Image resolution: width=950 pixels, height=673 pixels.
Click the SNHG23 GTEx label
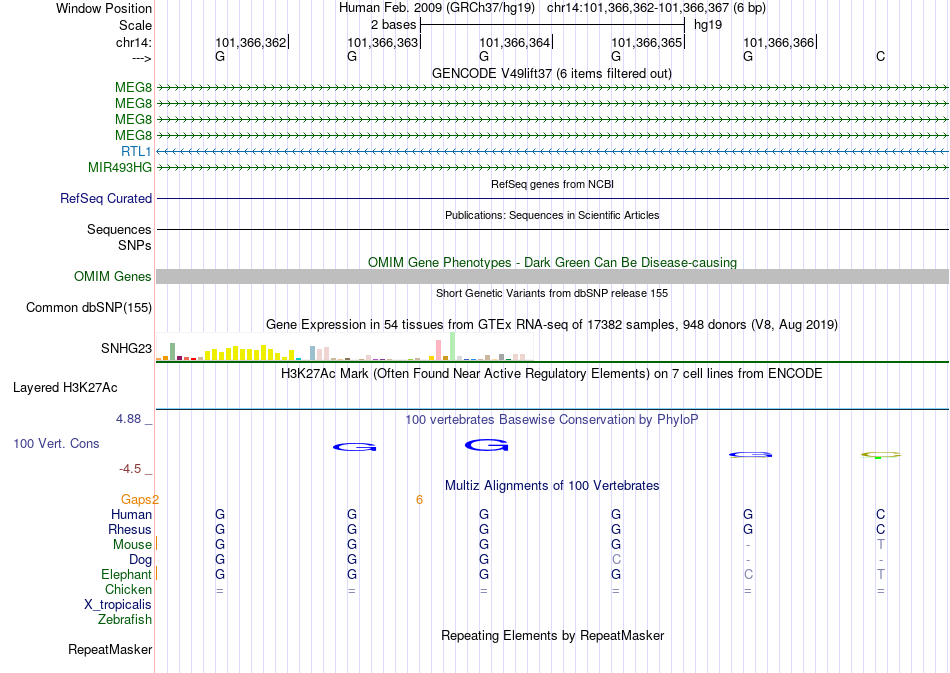126,348
